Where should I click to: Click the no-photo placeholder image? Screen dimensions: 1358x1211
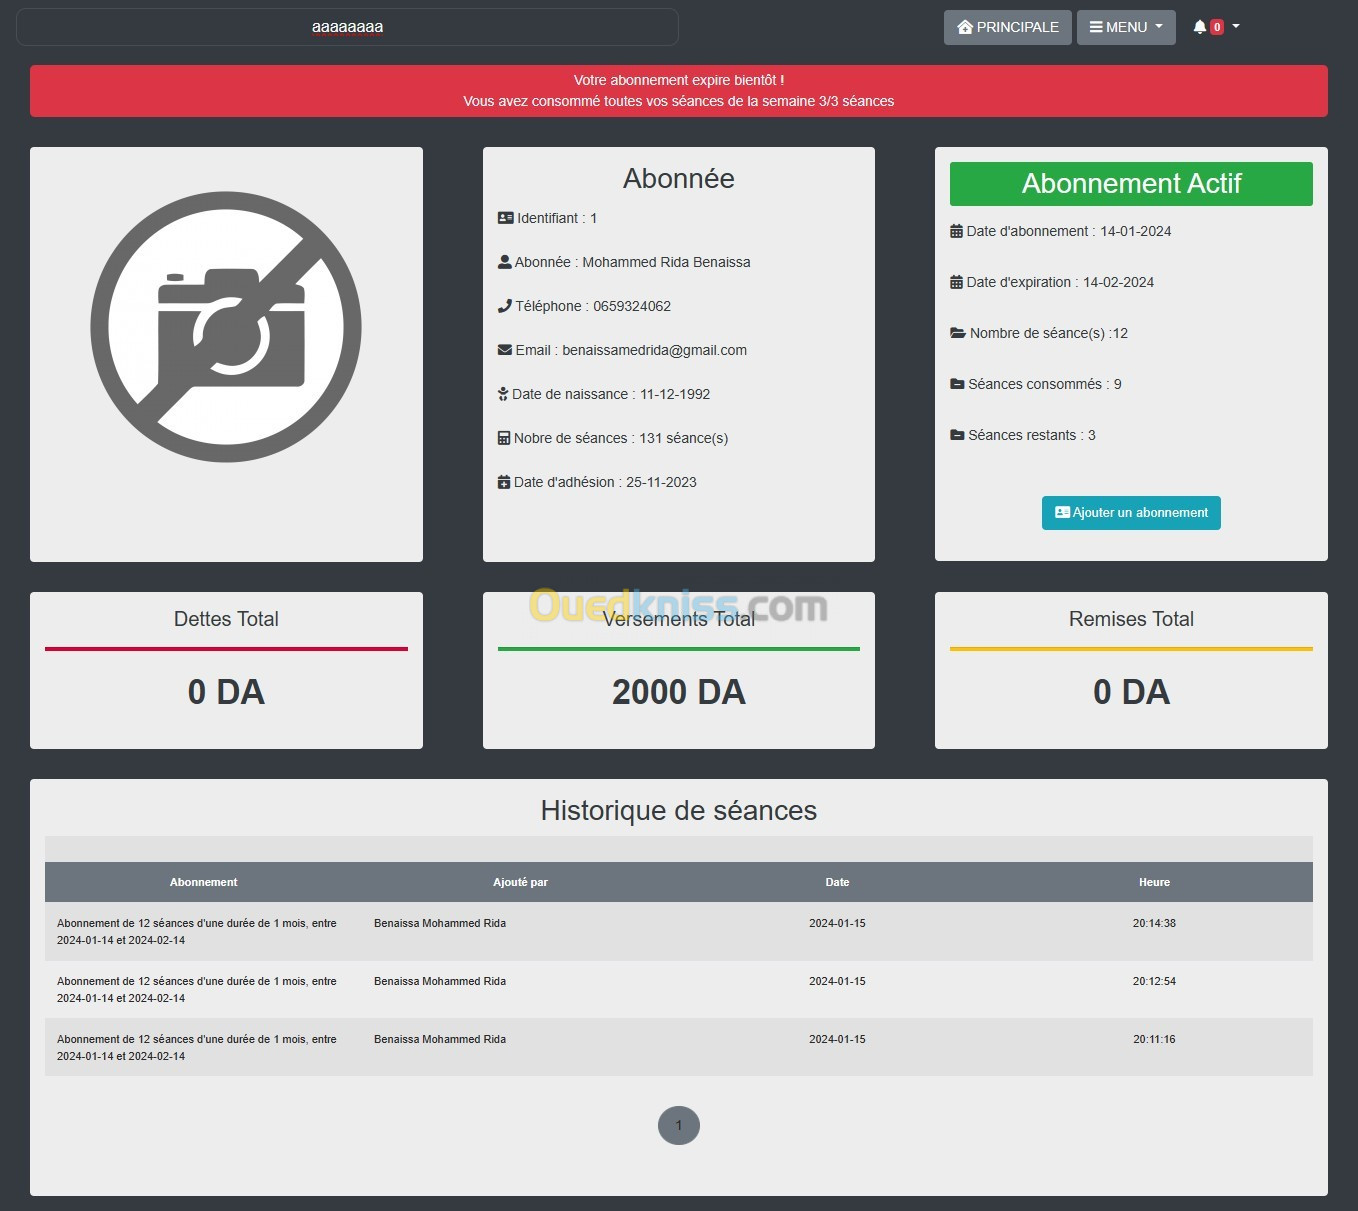point(226,327)
